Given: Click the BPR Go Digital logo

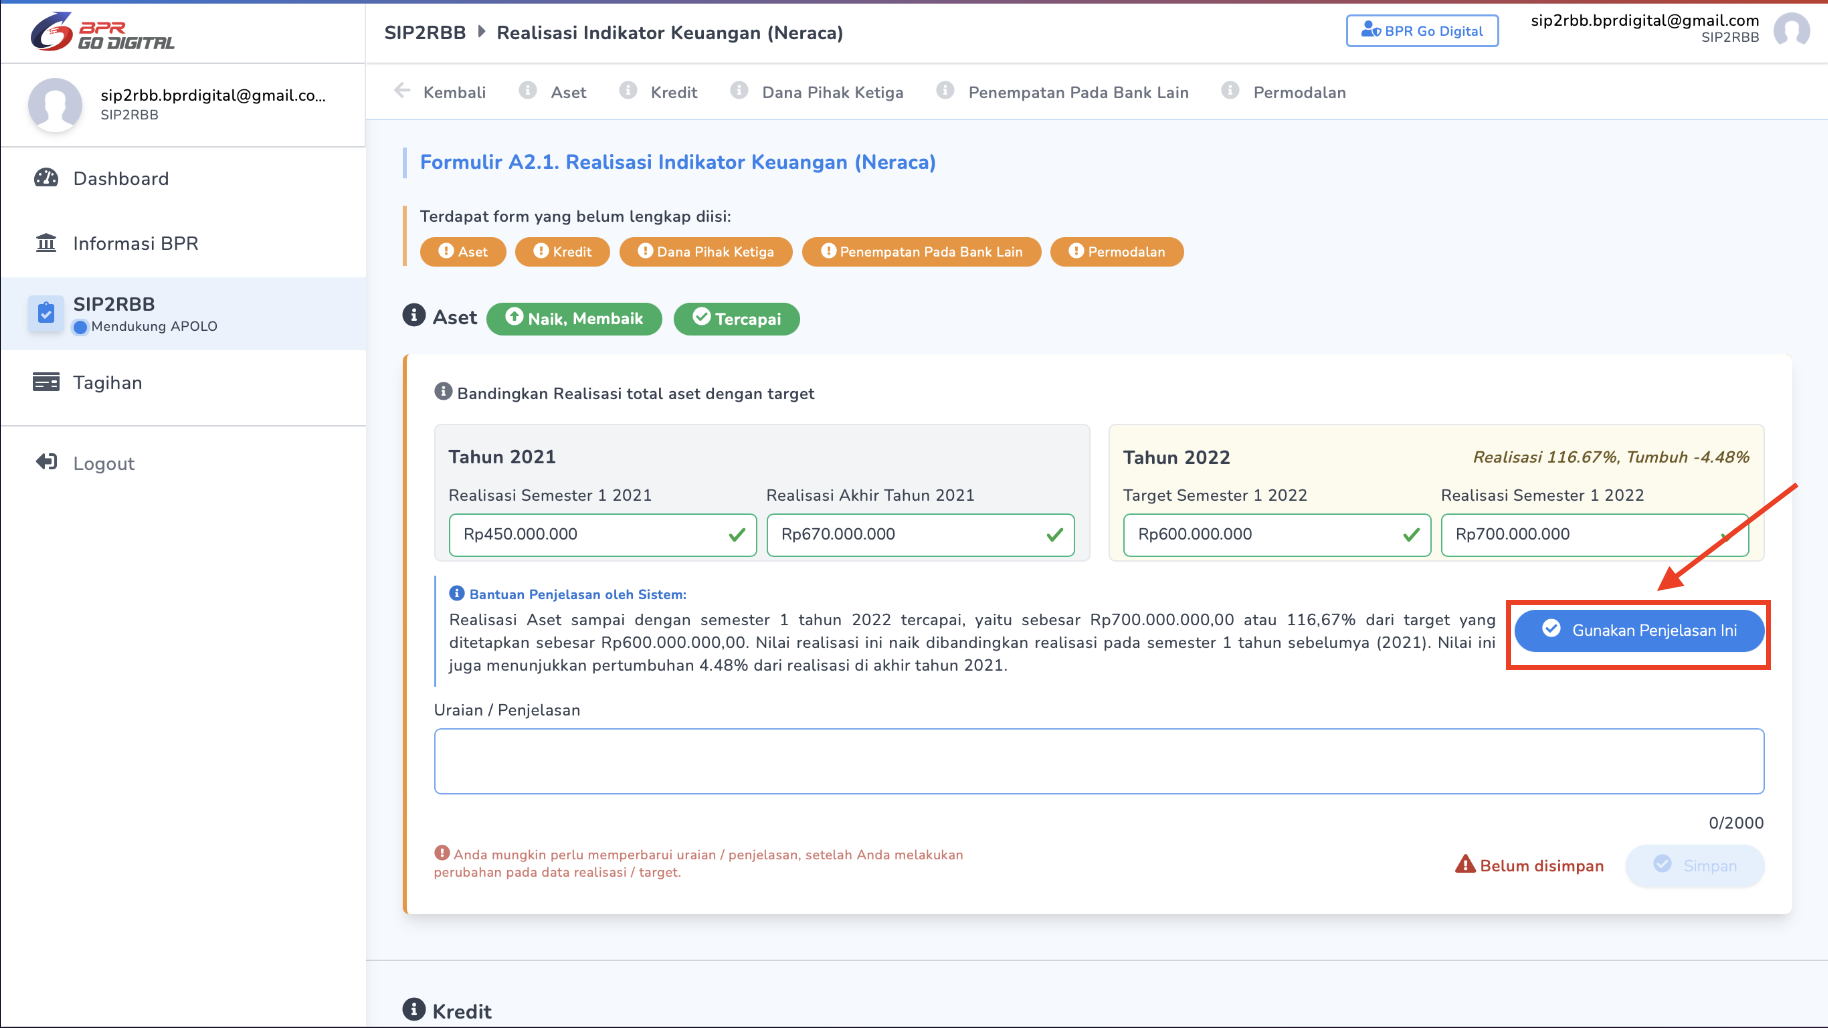Looking at the screenshot, I should click(x=102, y=32).
